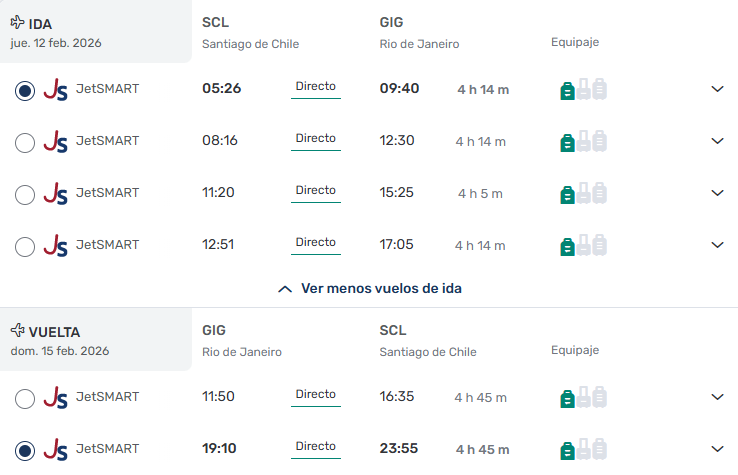
Task: Click JetSMART logo on 05:26 flight
Action: [x=55, y=89]
